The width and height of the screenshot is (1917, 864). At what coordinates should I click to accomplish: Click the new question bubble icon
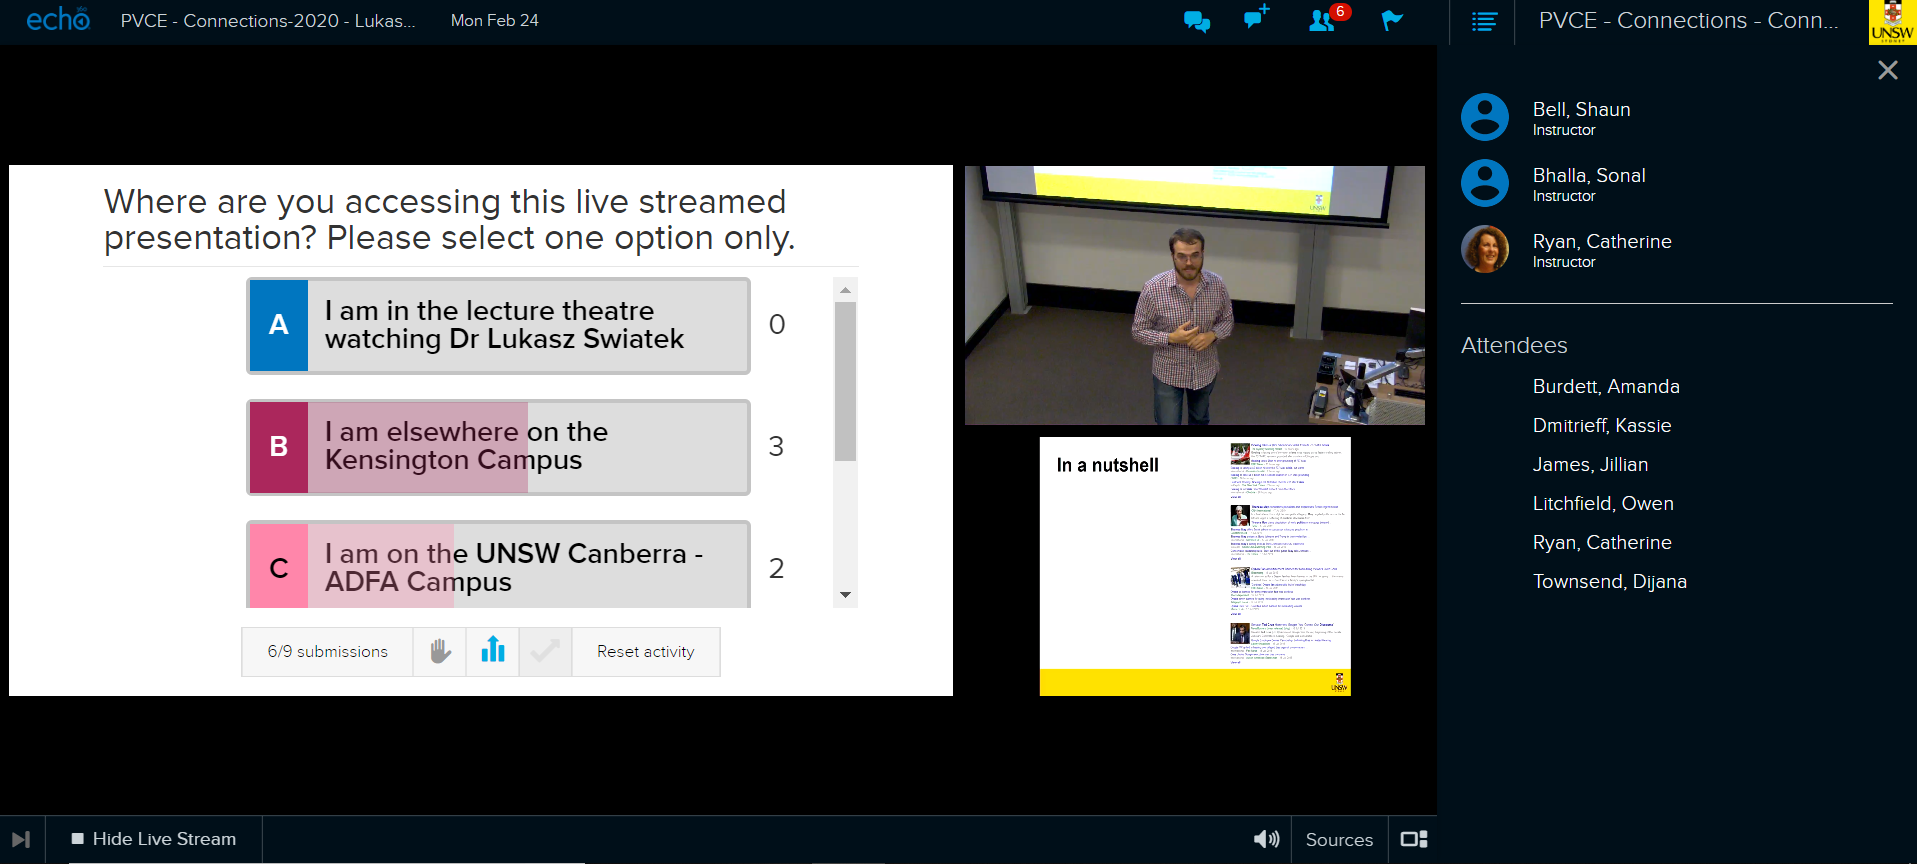tap(1256, 17)
